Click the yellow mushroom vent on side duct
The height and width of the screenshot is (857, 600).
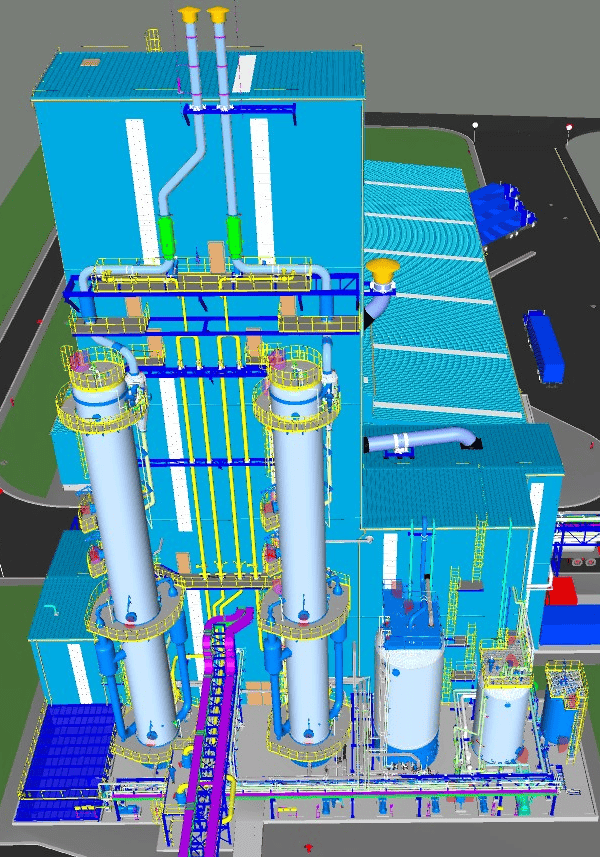(381, 270)
